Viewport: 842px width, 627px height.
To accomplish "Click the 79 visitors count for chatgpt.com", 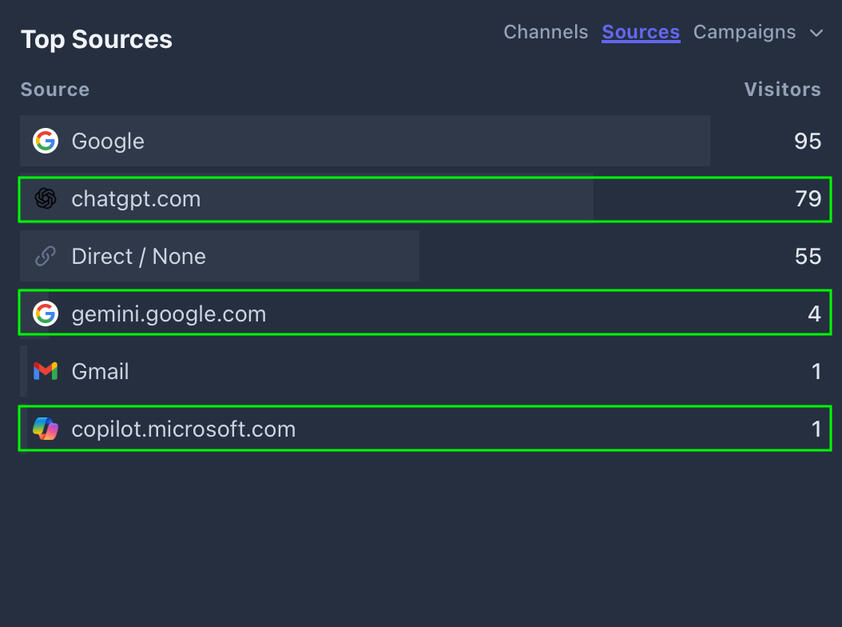I will 807,199.
